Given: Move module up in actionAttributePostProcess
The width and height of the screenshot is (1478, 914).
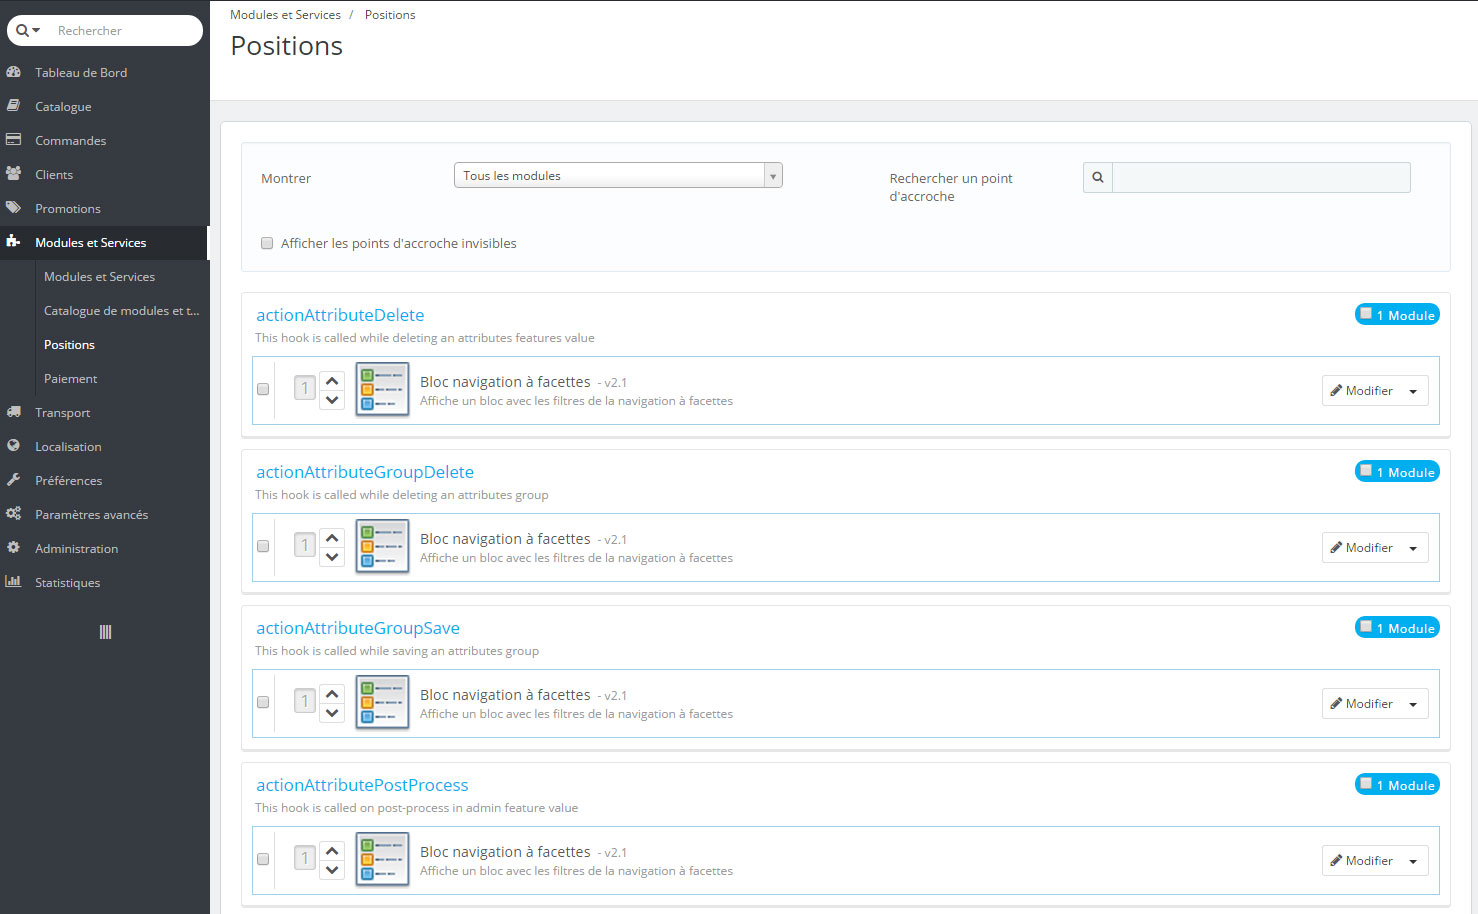Looking at the screenshot, I should 332,851.
